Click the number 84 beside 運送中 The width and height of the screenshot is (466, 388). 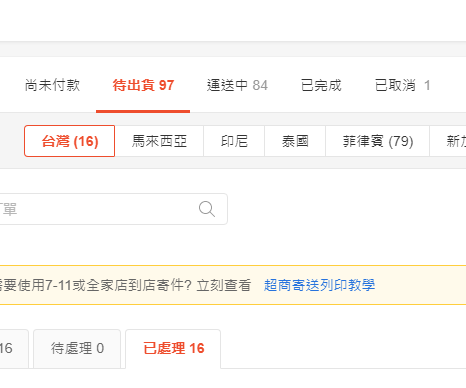click(x=260, y=86)
